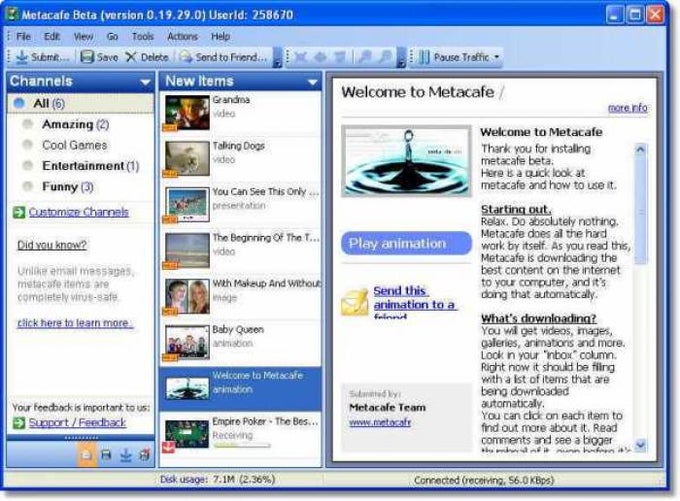Click Empire Poker receiving progress bar
The height and width of the screenshot is (501, 680).
click(242, 445)
